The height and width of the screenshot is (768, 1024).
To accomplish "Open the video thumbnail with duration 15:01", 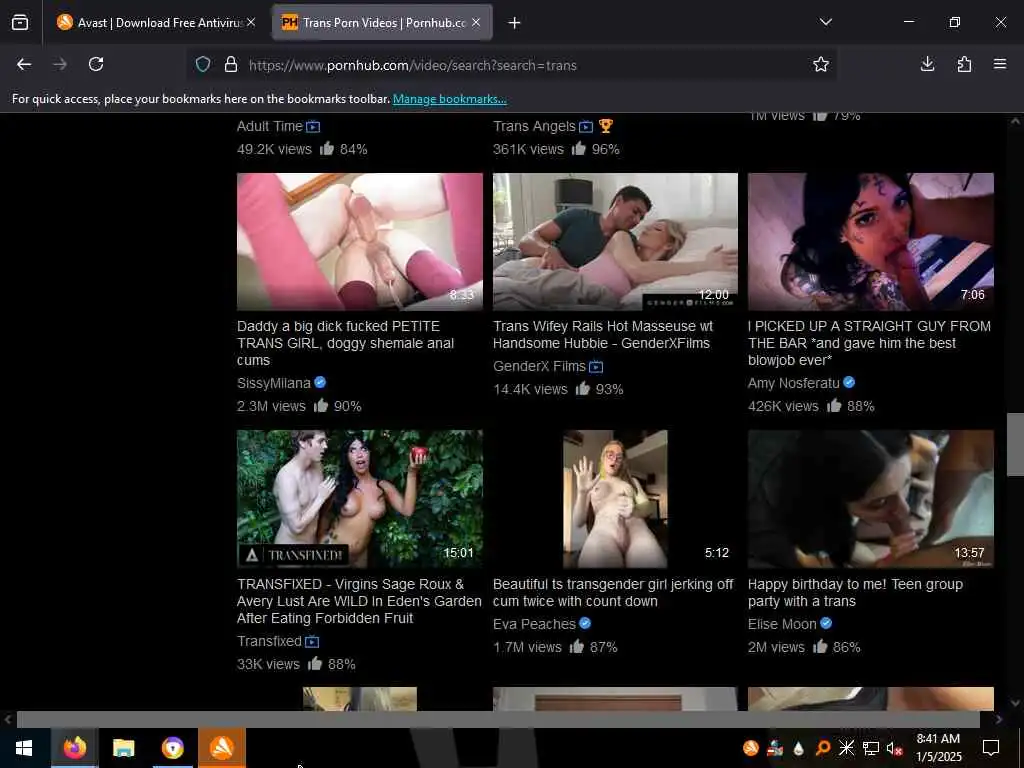I will tap(360, 499).
